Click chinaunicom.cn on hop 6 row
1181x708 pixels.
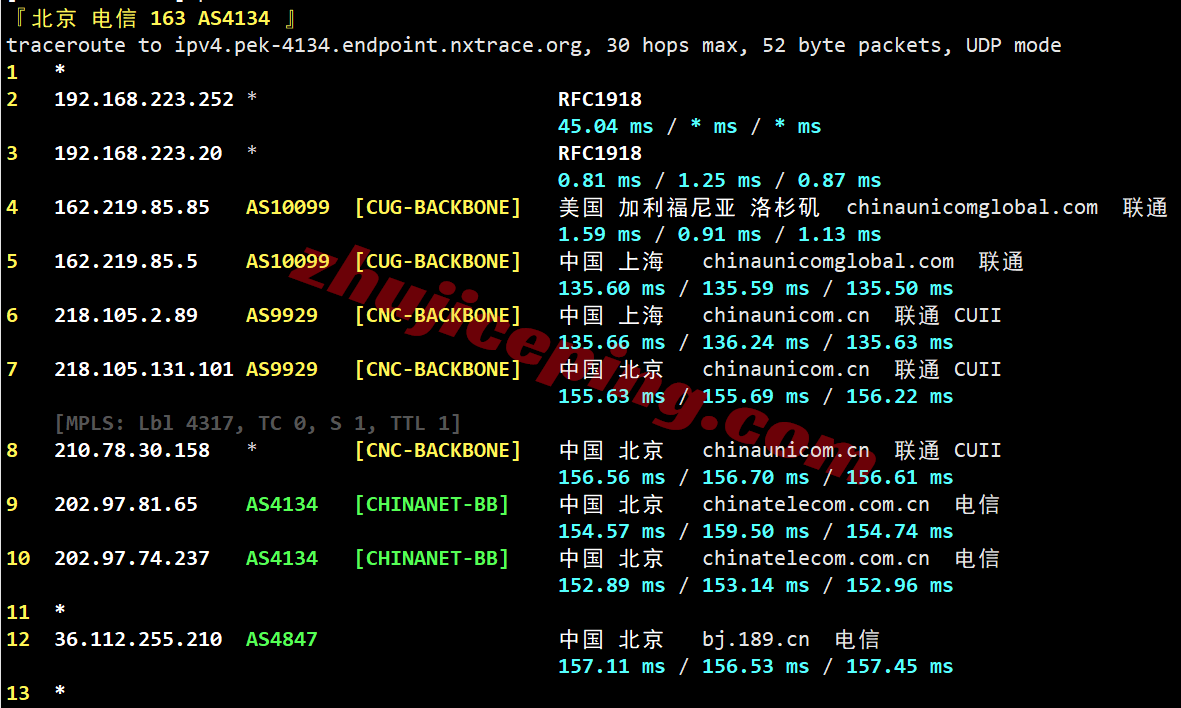(786, 316)
